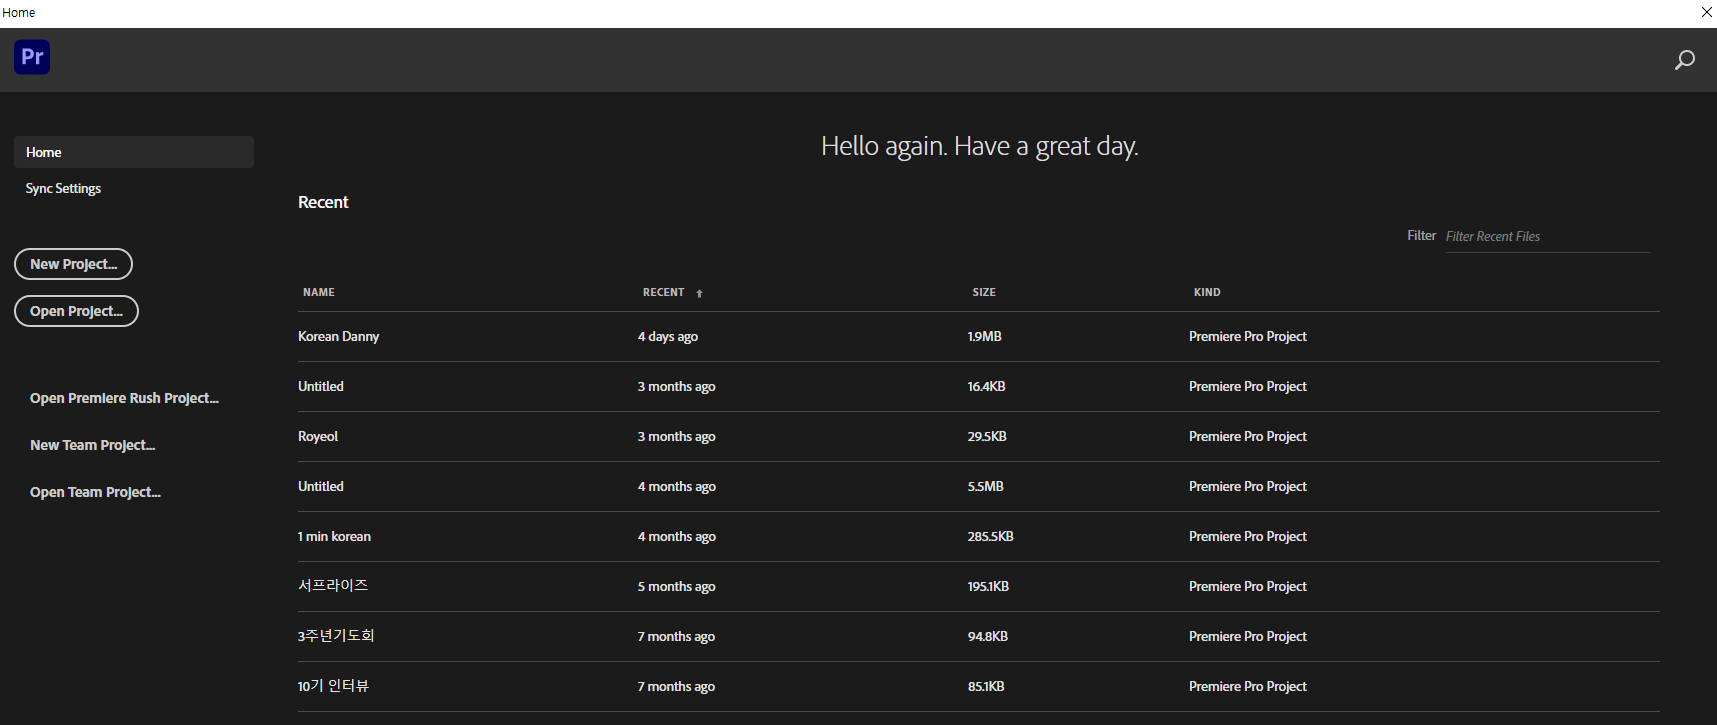Click the '5 months ago' cell
The image size is (1717, 725).
click(676, 587)
